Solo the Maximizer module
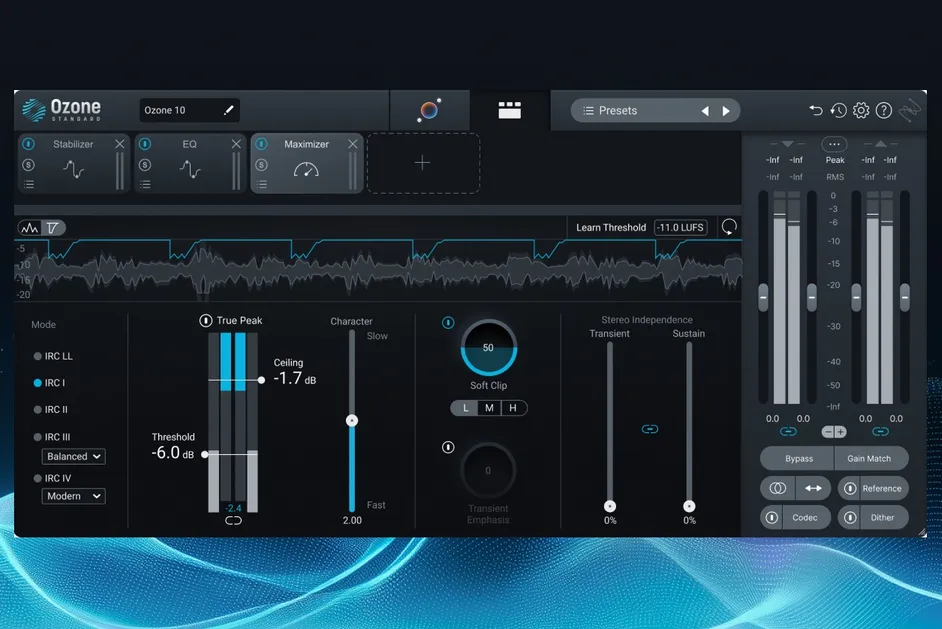942x629 pixels. 261,165
